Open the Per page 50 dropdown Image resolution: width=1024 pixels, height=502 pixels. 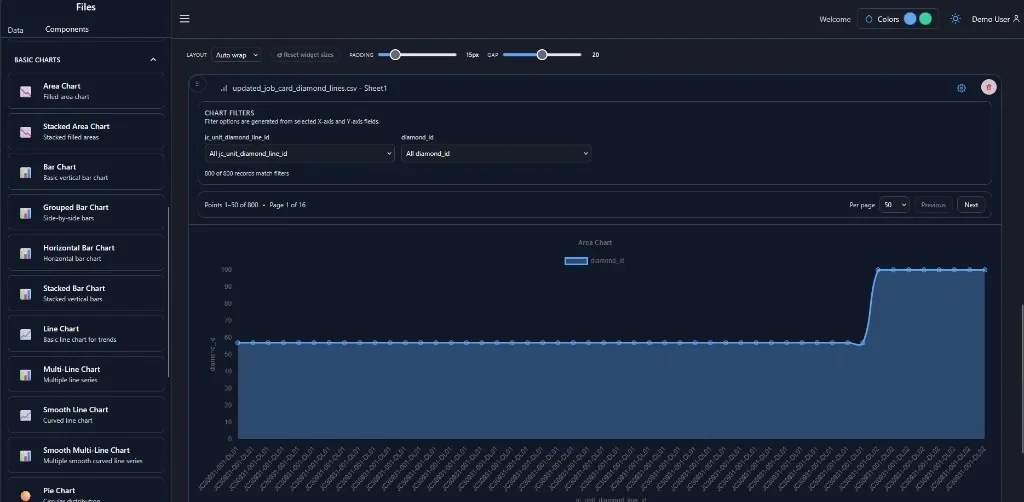pos(894,205)
